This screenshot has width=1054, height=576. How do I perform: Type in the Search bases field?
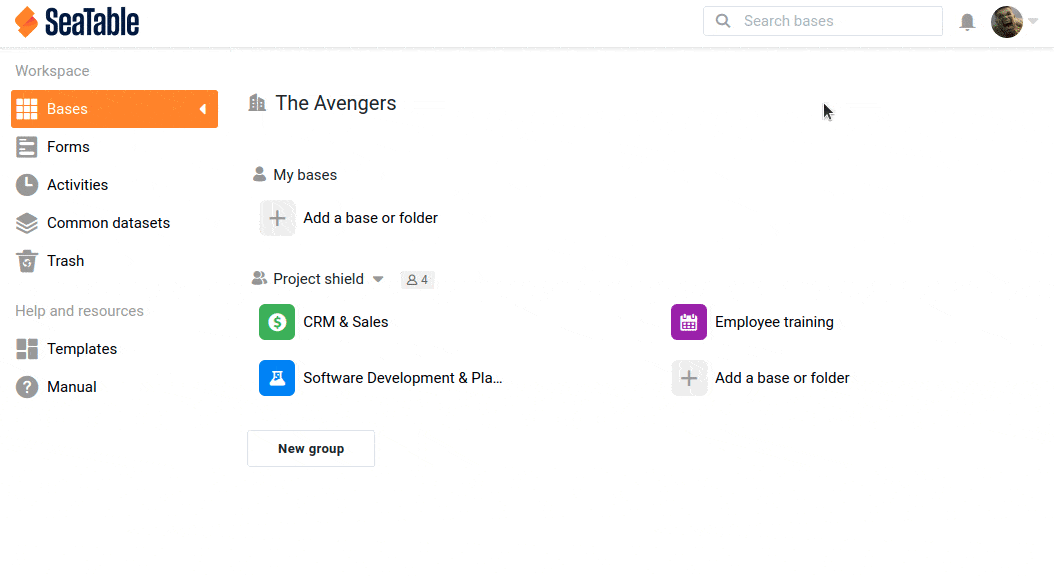[x=823, y=21]
